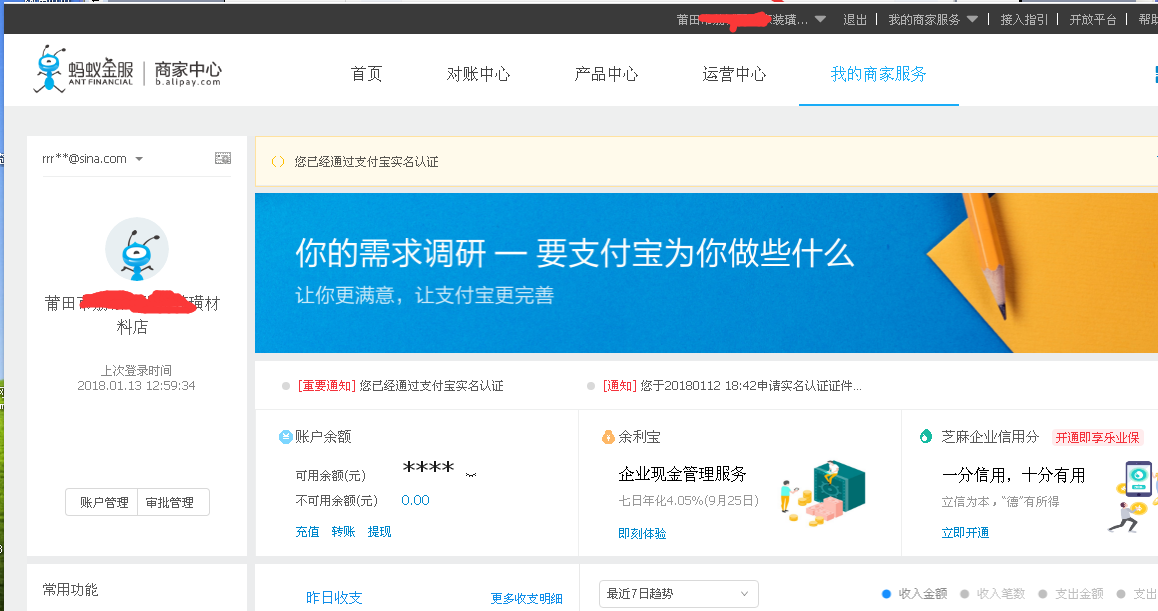Image resolution: width=1158 pixels, height=611 pixels.
Task: Open the 产品中心 navigation tab
Action: (606, 74)
